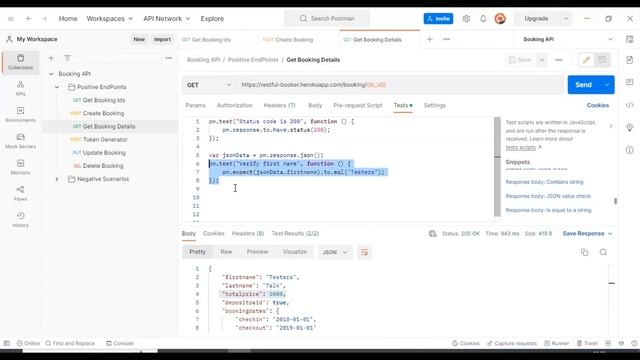Screen dimensions: 640x360
Task: Open the Test Results (2/2) tab
Action: click(295, 233)
